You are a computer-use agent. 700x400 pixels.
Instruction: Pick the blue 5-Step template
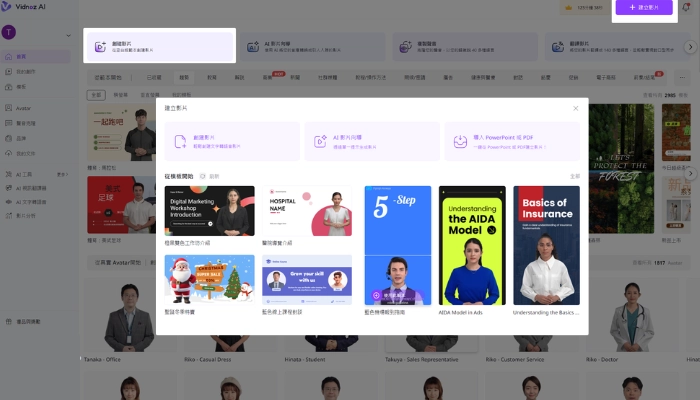click(398, 246)
